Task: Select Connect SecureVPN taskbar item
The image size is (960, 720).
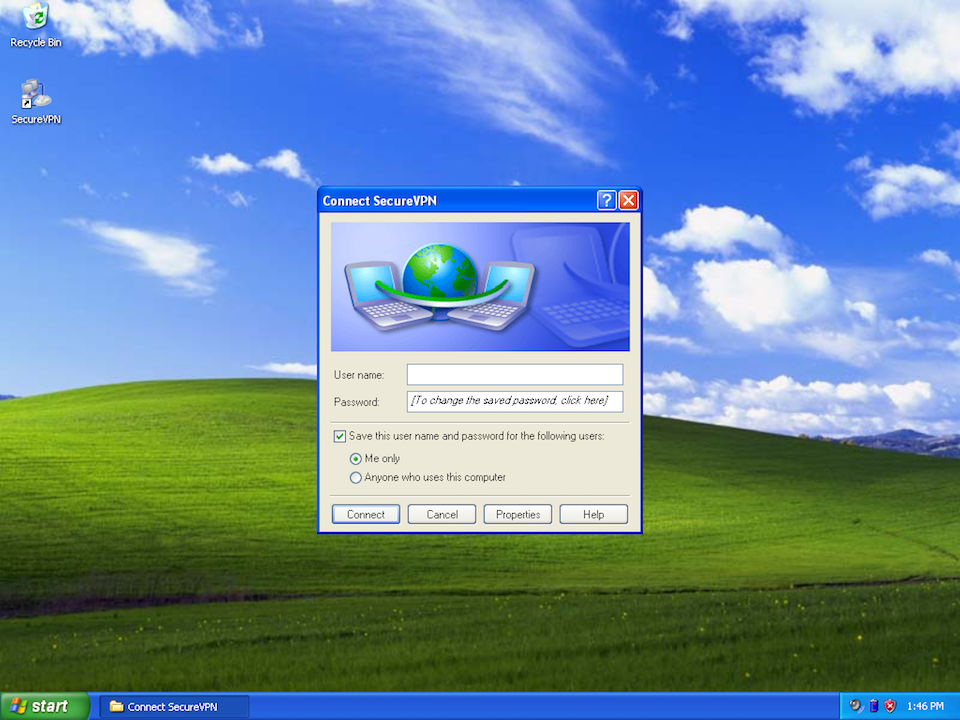Action: pos(173,706)
